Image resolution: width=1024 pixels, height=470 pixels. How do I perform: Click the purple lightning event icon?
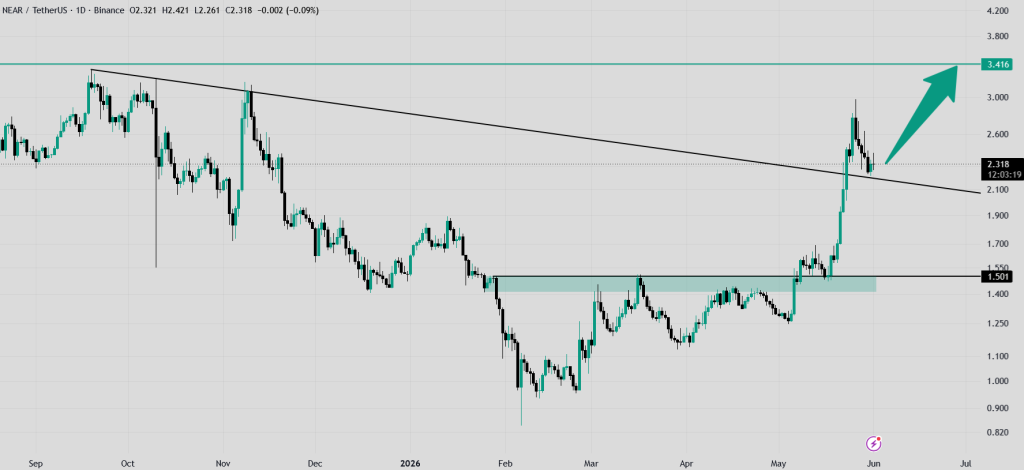pos(874,444)
